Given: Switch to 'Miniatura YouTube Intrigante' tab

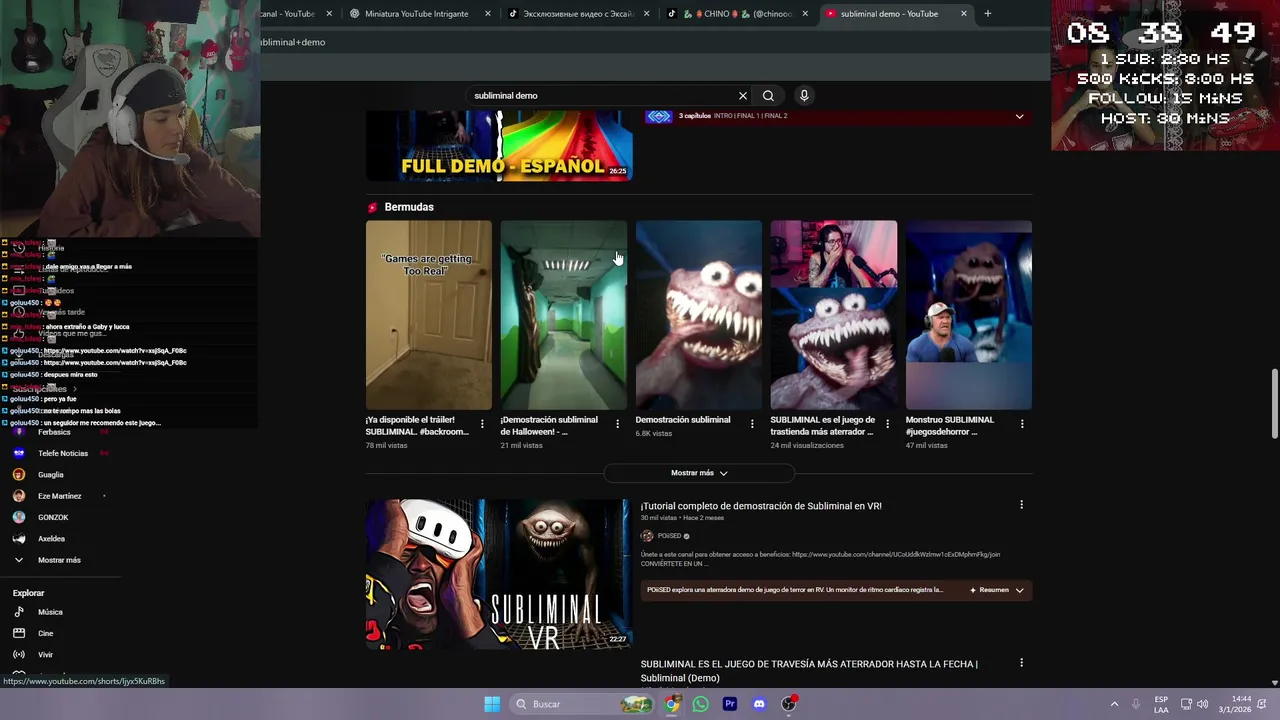Looking at the screenshot, I should point(416,14).
